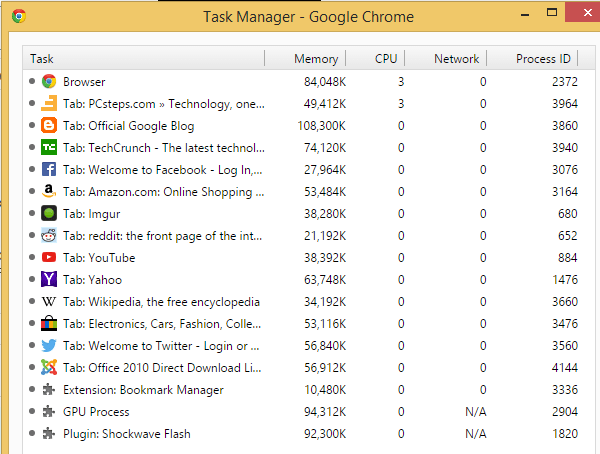This screenshot has width=600, height=454.
Task: Click the 108,300K memory value
Action: point(321,126)
